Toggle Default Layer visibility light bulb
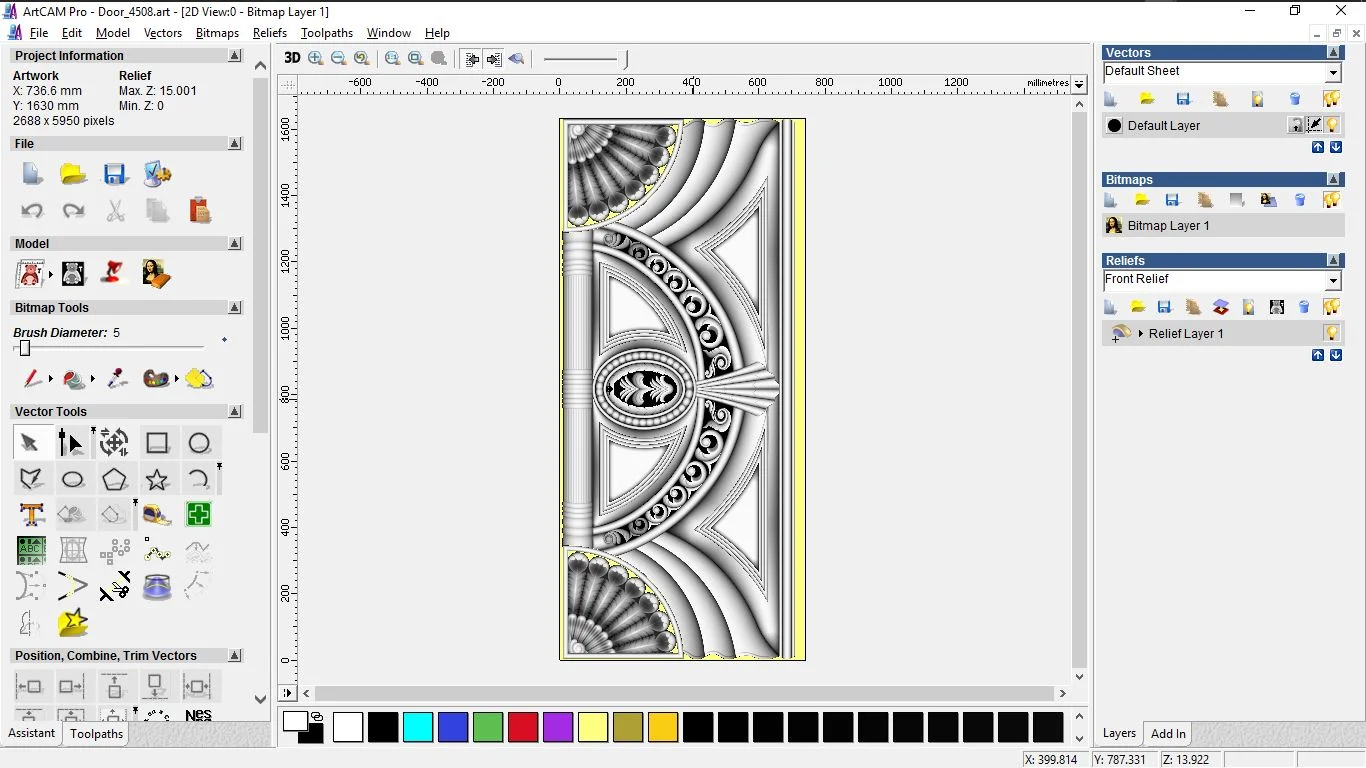Viewport: 1366px width, 768px height. (x=1333, y=125)
